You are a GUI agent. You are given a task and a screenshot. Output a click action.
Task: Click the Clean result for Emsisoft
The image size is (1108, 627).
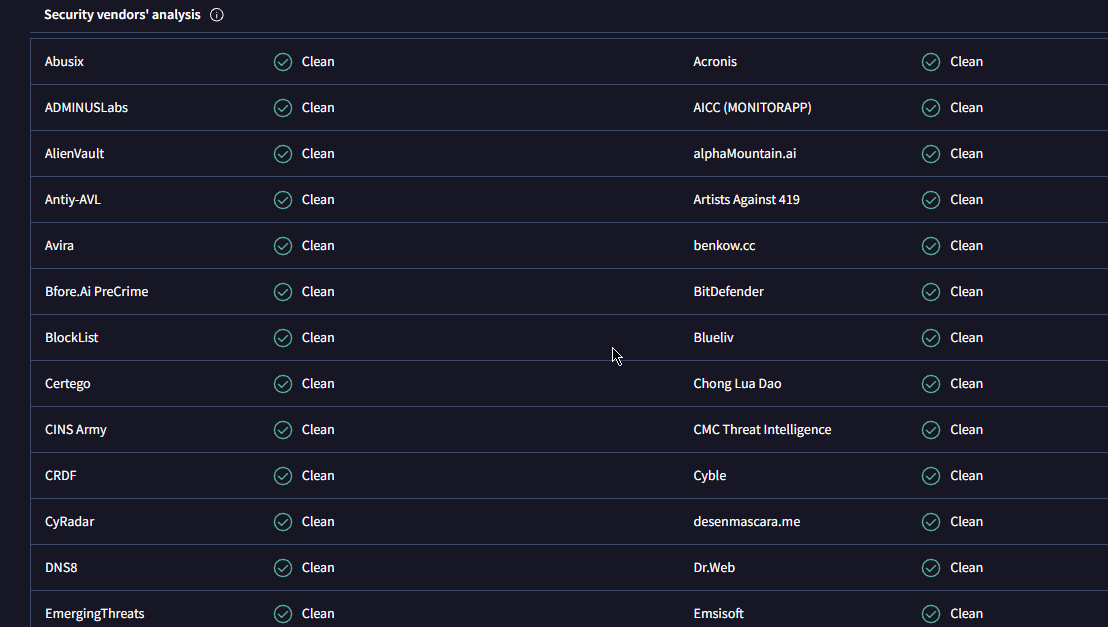966,614
